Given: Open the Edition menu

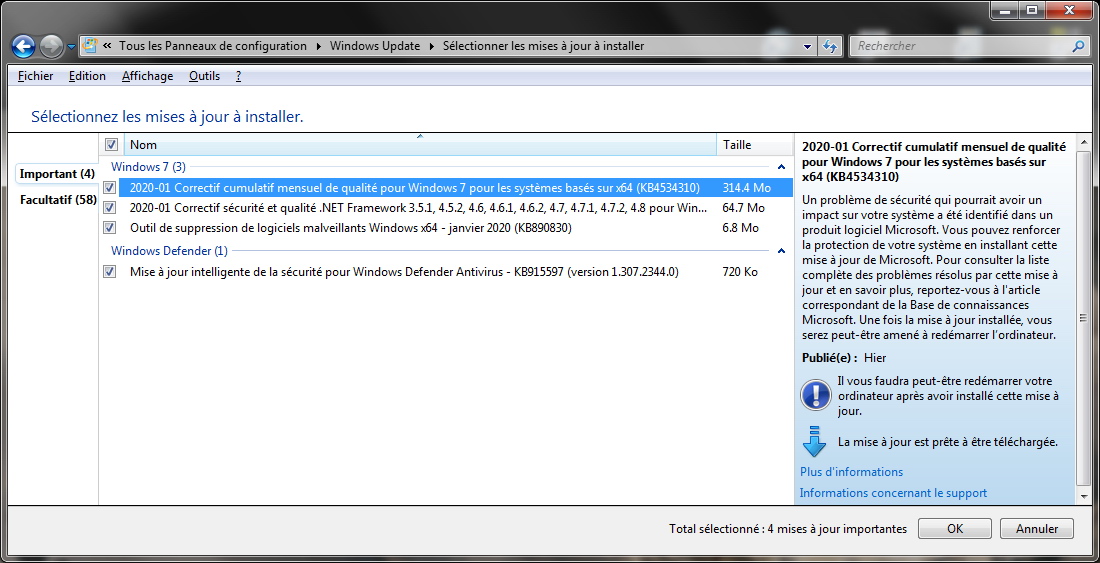Looking at the screenshot, I should click(x=87, y=76).
